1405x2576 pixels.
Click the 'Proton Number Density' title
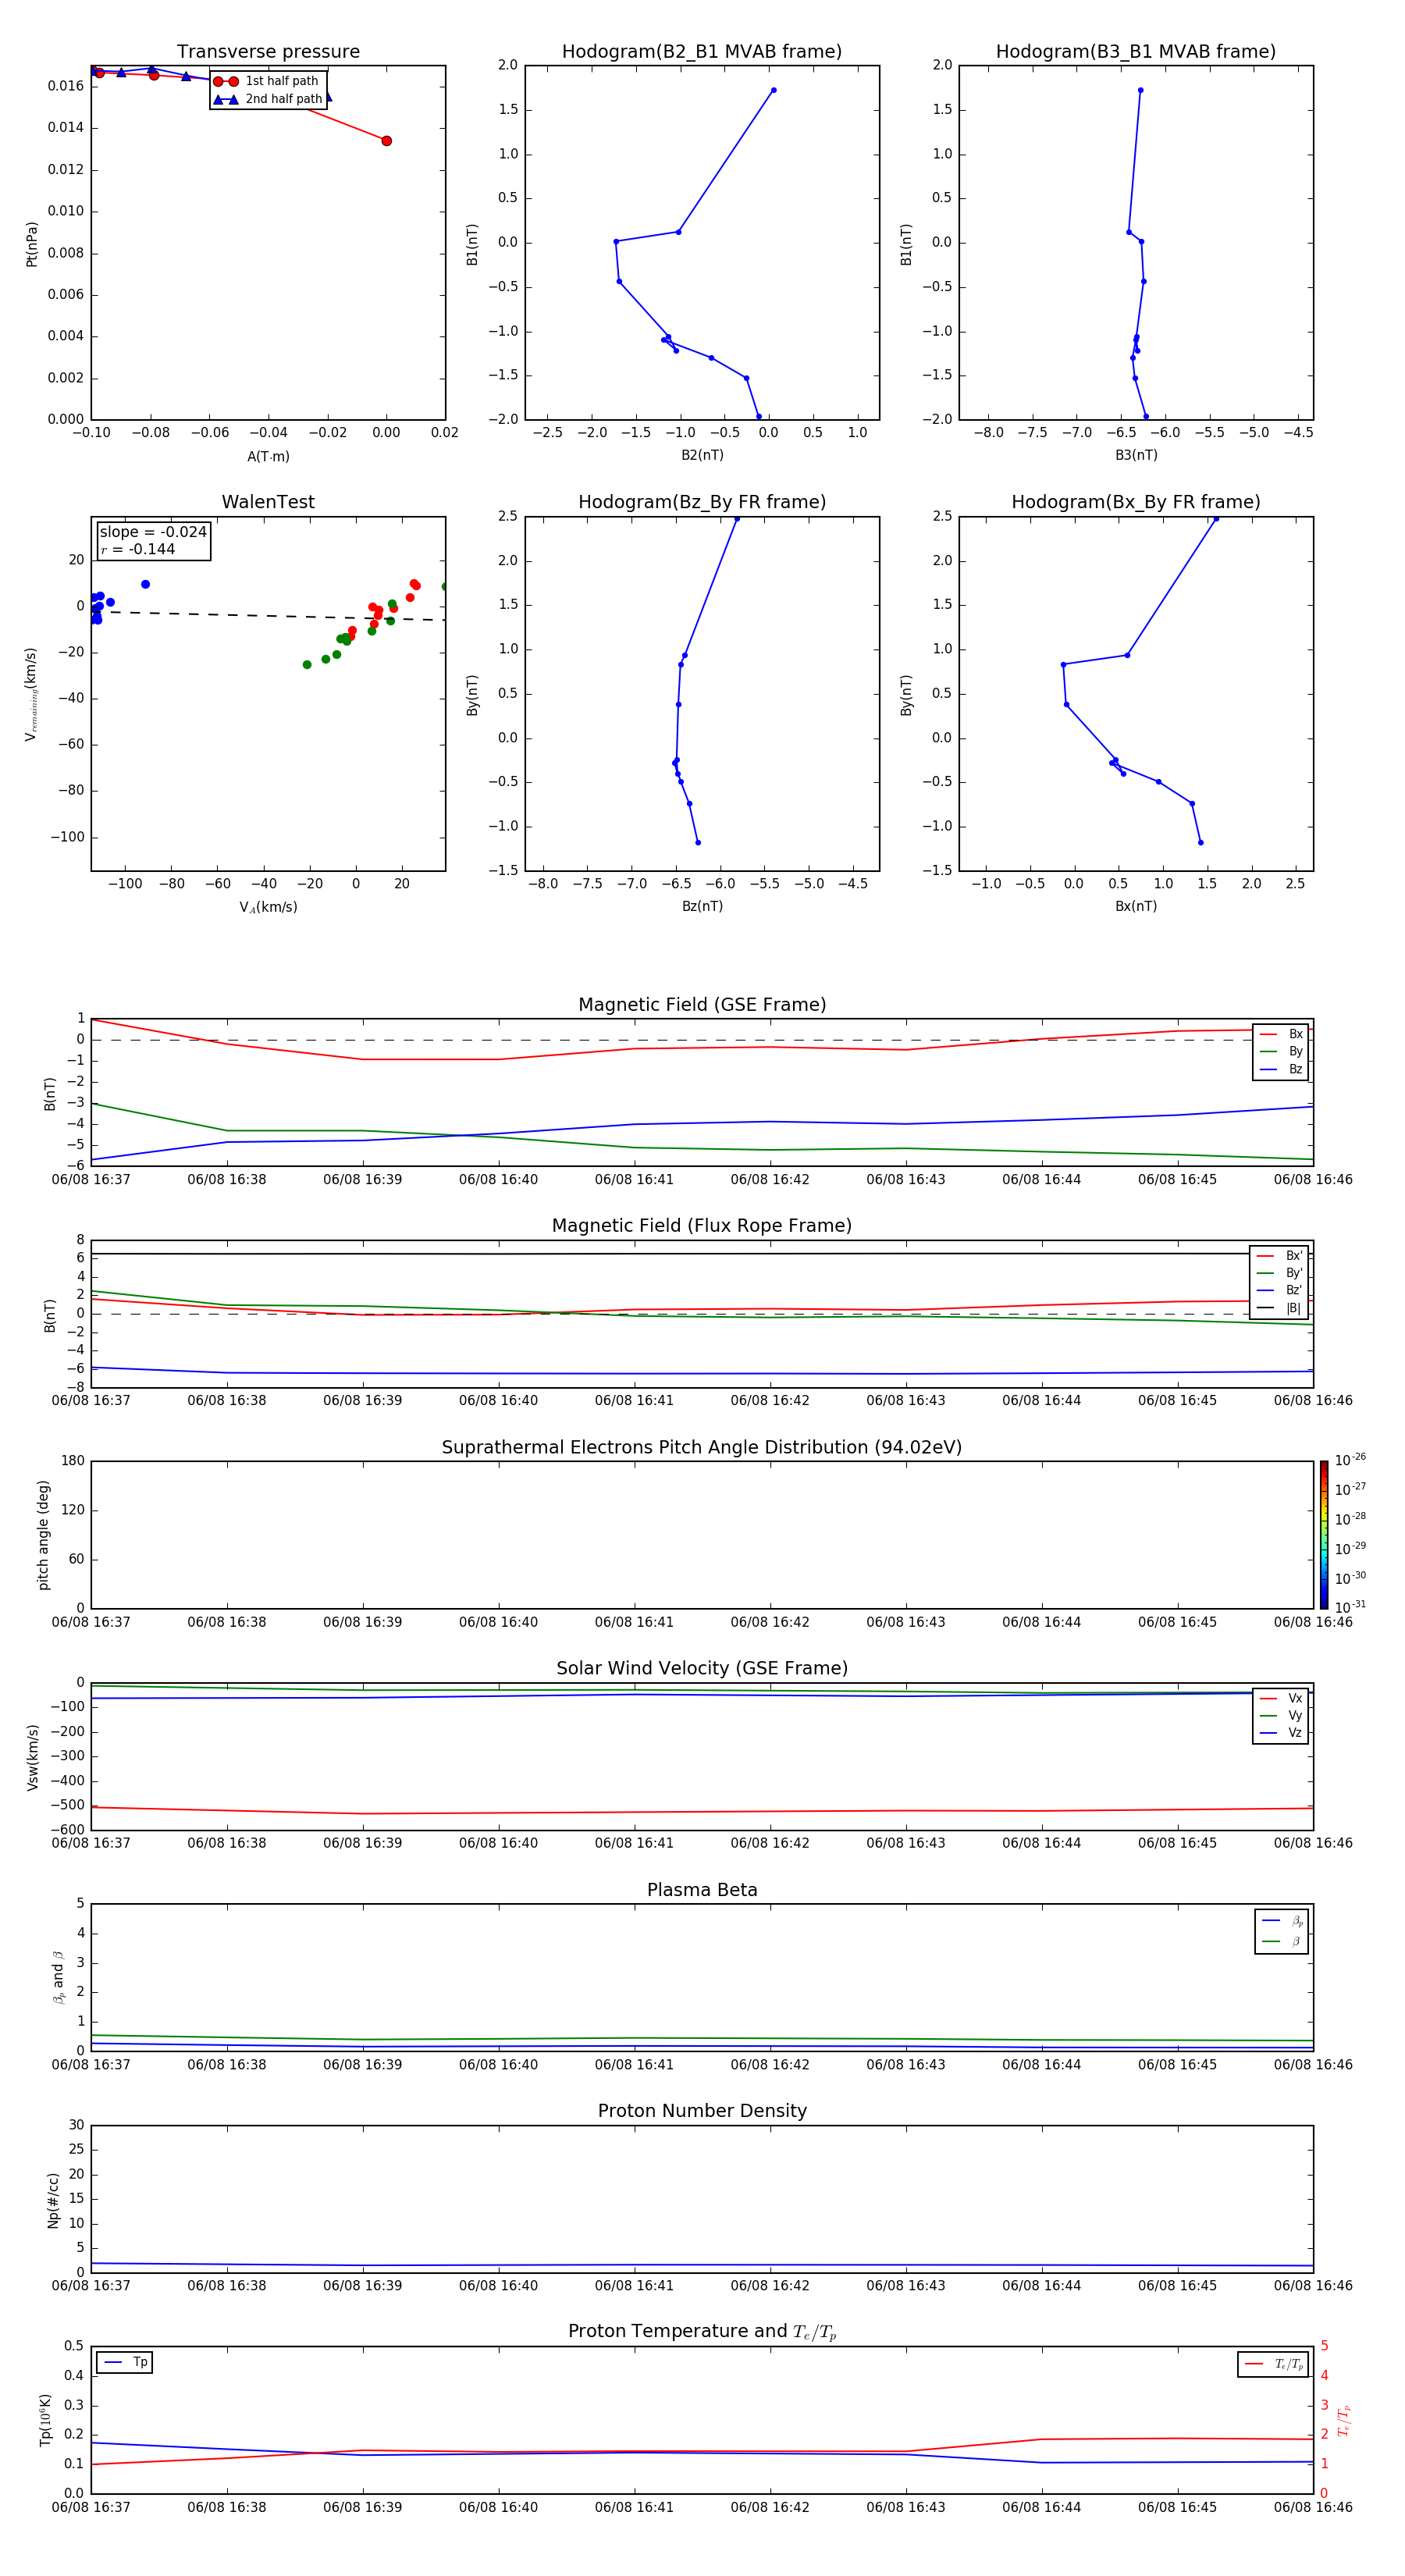coord(702,2112)
